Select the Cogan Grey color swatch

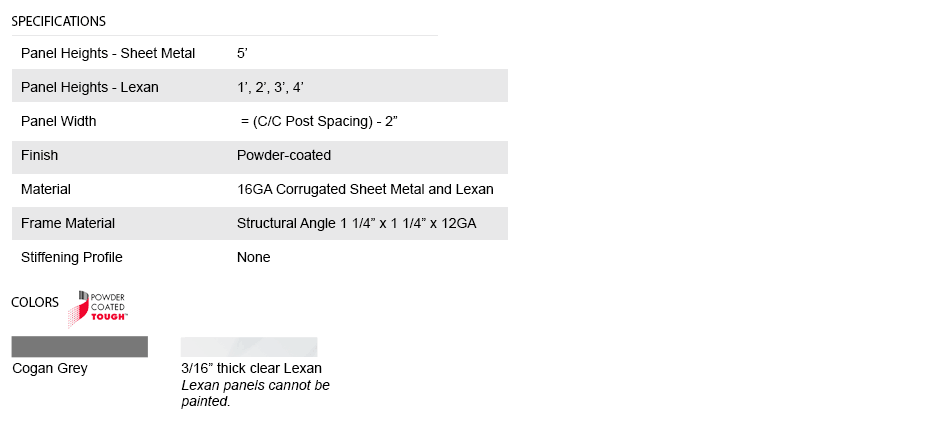pyautogui.click(x=80, y=347)
